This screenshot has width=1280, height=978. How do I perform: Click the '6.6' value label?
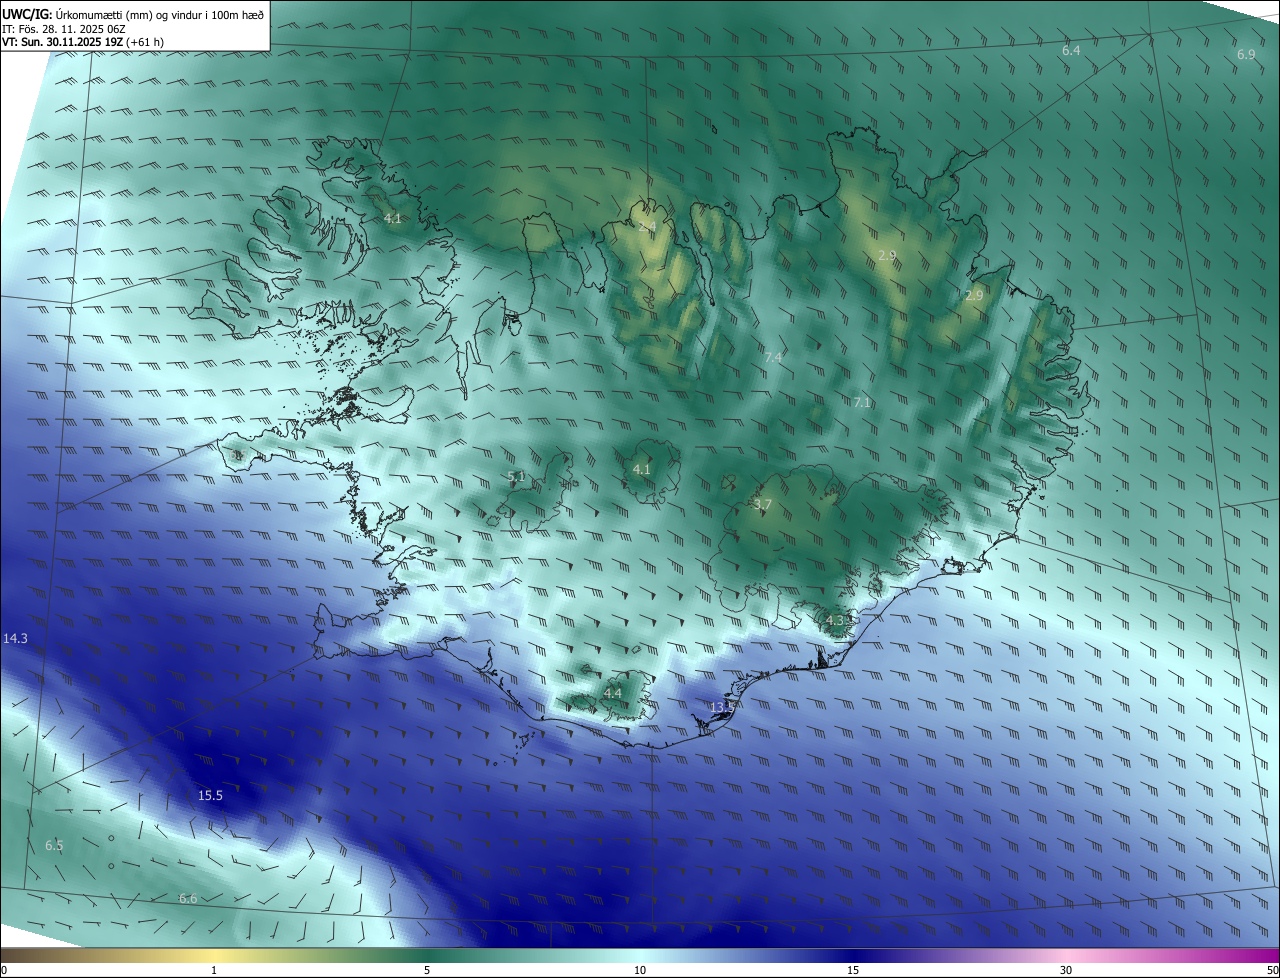[x=188, y=899]
